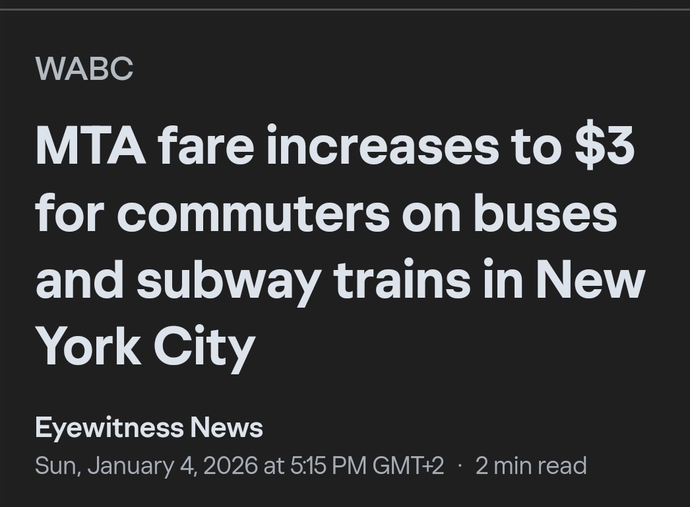
Task: Click the word buses in the headline
Action: click(545, 212)
